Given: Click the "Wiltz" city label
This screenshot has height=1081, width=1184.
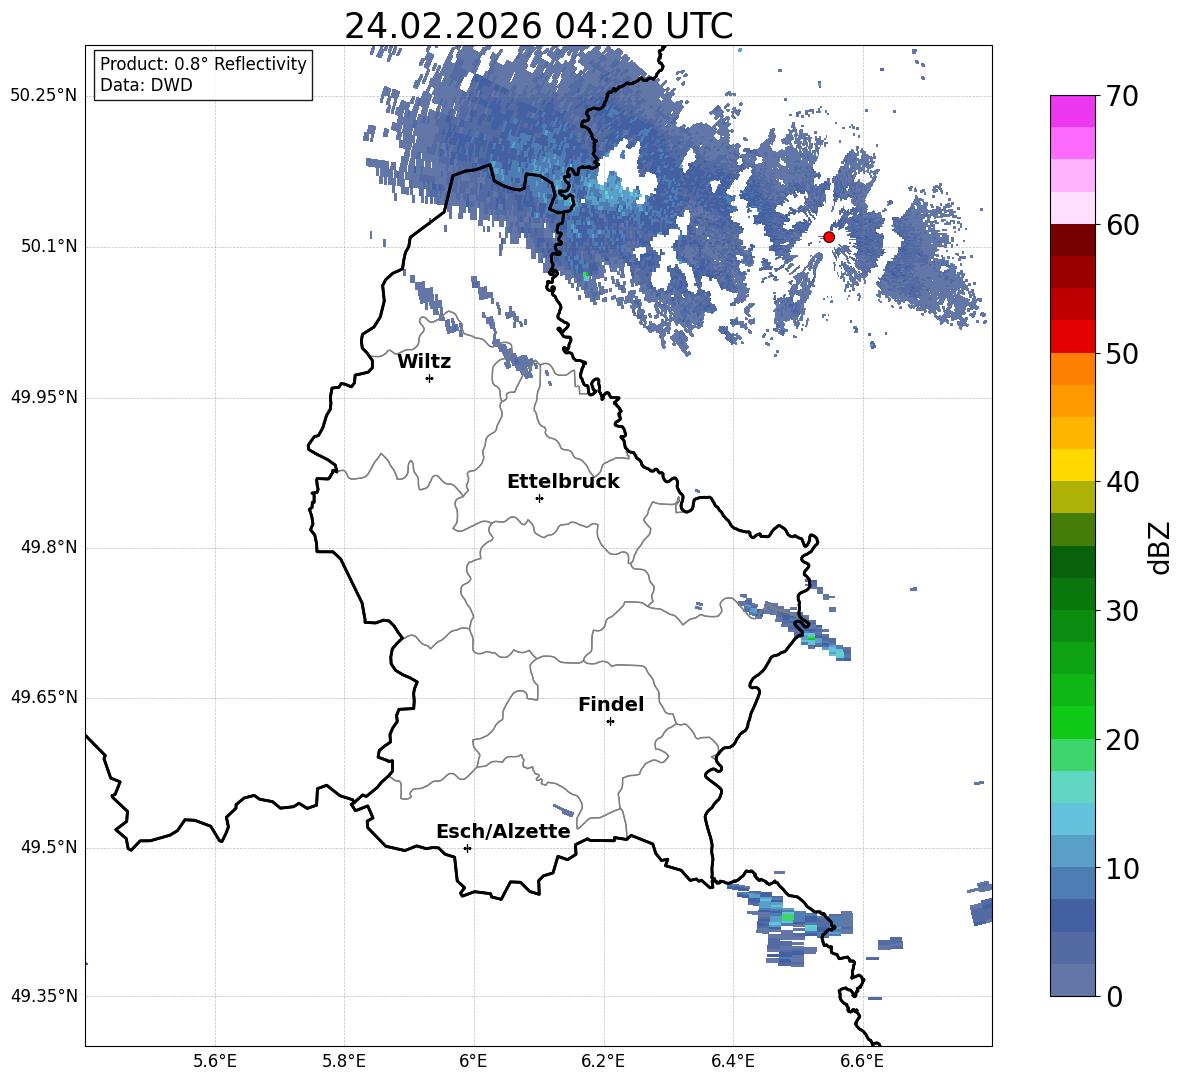Looking at the screenshot, I should (424, 362).
